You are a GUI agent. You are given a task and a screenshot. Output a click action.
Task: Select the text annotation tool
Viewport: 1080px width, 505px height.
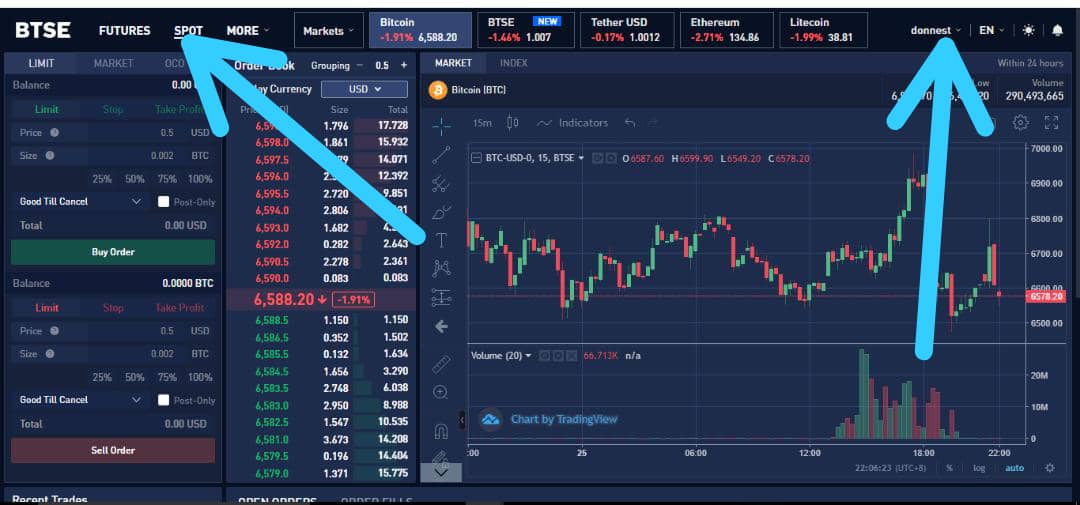[x=441, y=240]
